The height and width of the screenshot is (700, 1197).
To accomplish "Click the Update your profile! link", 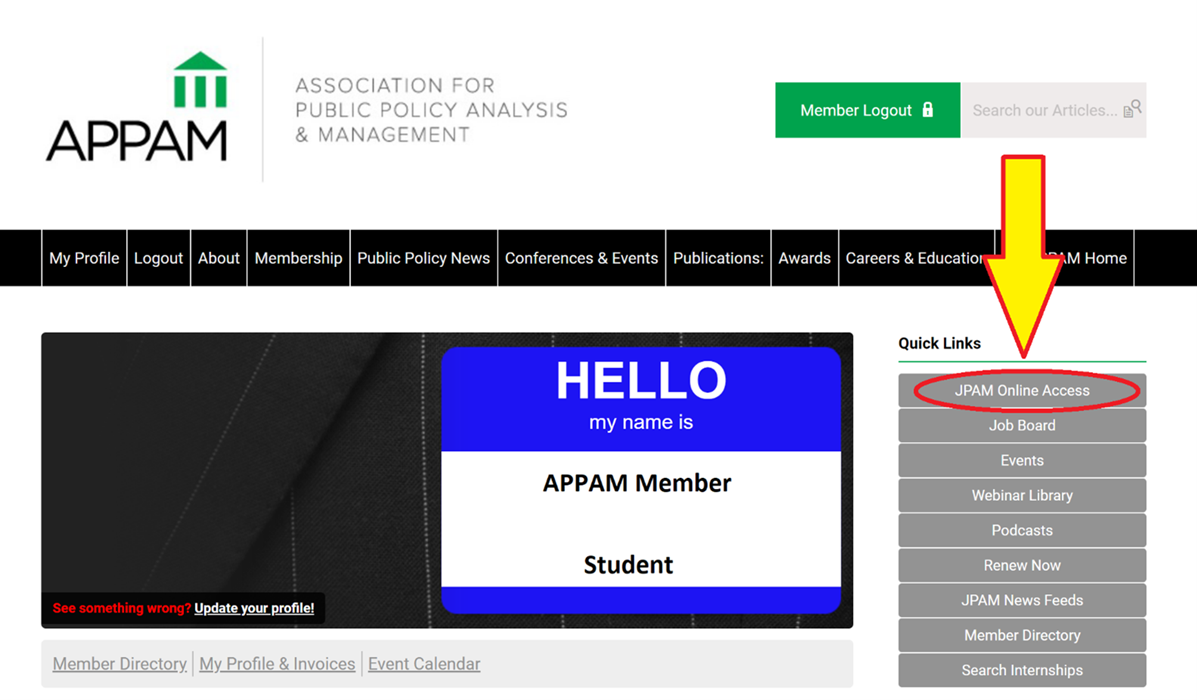I will [x=254, y=608].
